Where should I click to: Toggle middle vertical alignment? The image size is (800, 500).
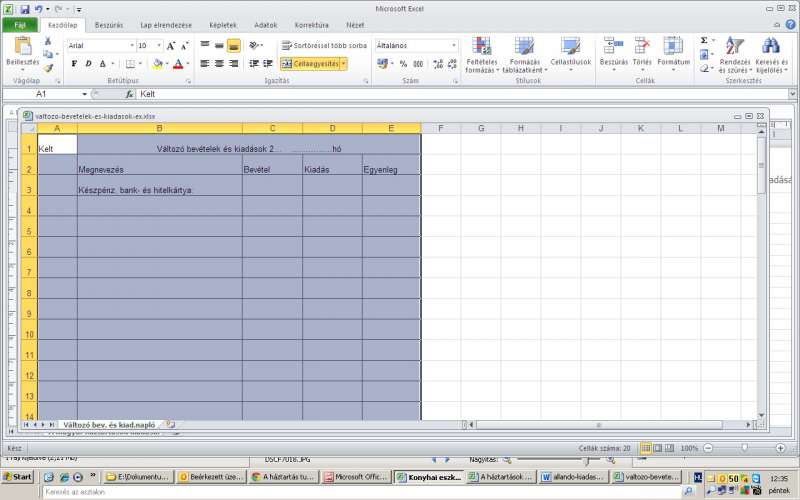click(x=219, y=45)
